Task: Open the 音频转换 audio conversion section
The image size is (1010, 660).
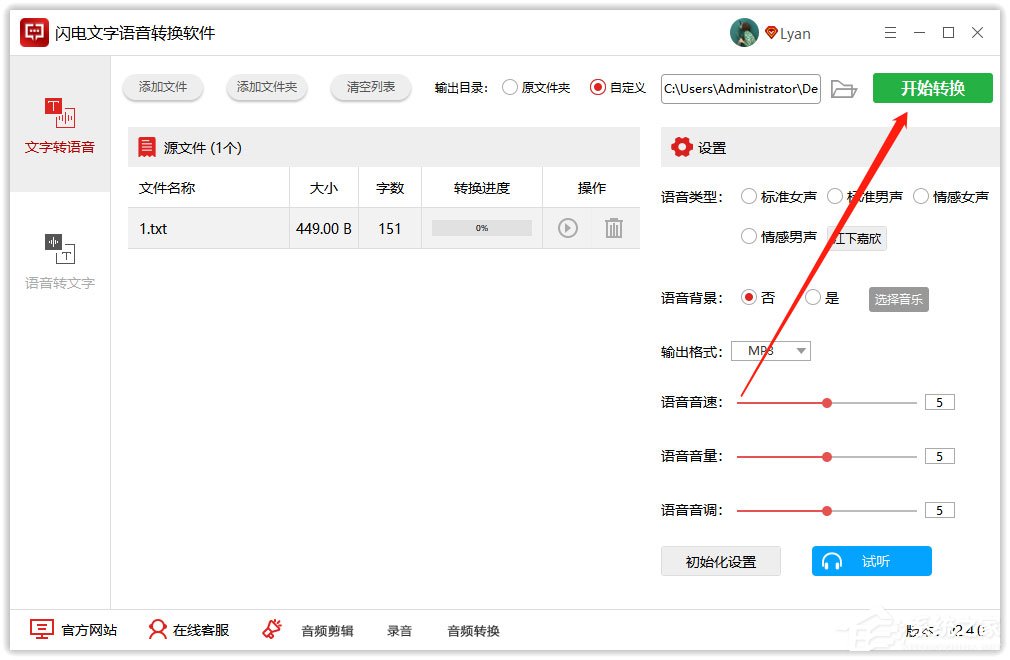Action: click(x=472, y=630)
